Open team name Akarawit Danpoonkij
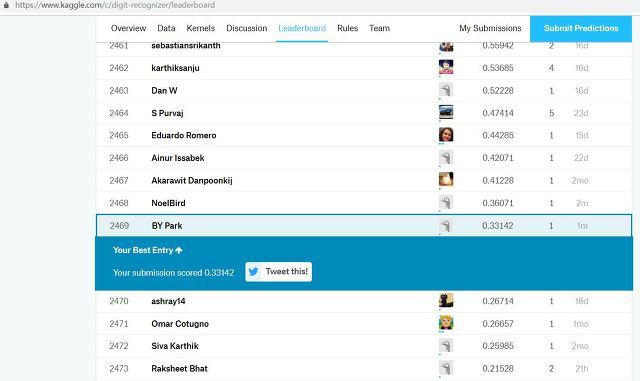640x381 pixels. (x=192, y=180)
